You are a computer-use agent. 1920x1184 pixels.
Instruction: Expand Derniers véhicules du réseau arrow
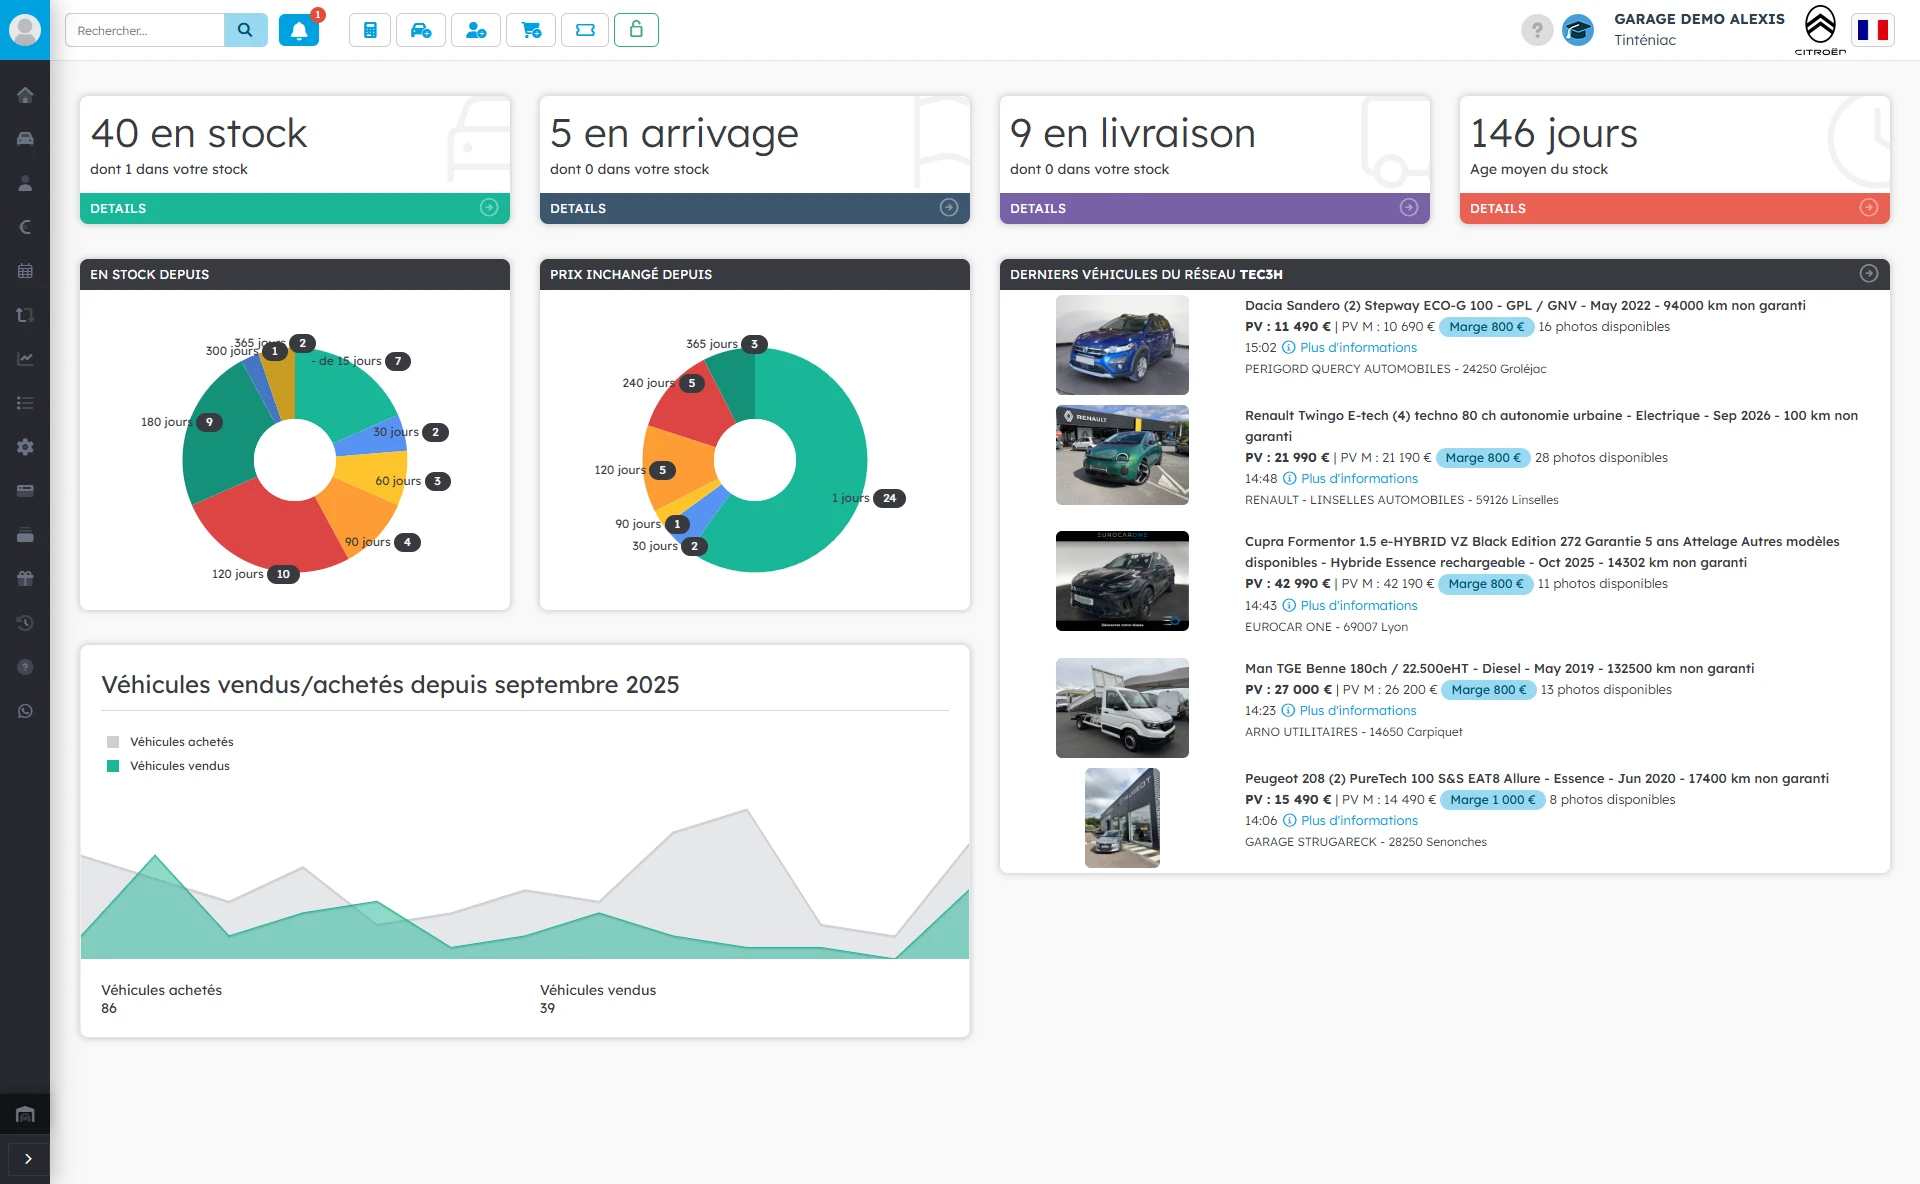(x=1869, y=274)
